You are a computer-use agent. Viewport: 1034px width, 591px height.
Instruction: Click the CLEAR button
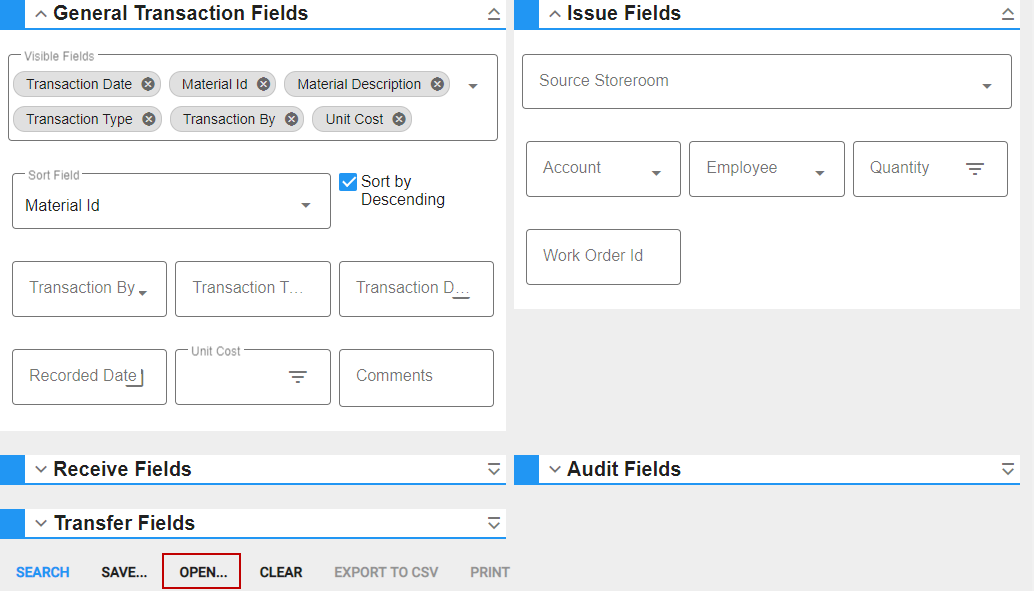point(281,572)
